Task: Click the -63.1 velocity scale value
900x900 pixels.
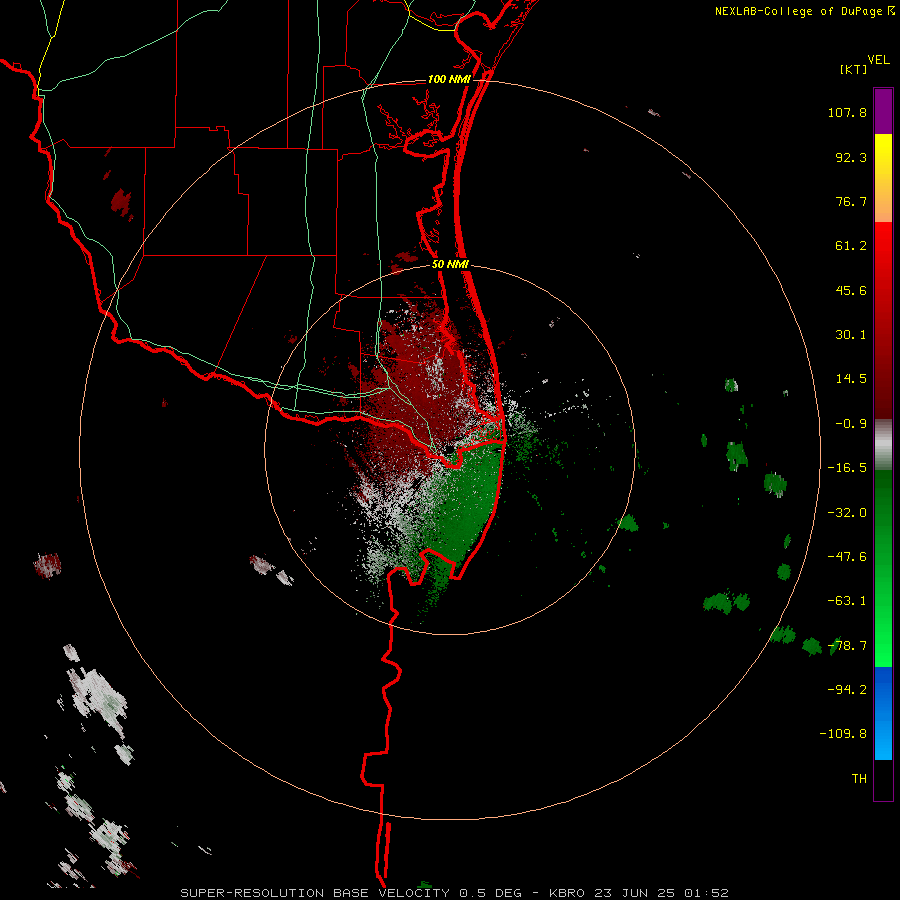Action: 847,601
